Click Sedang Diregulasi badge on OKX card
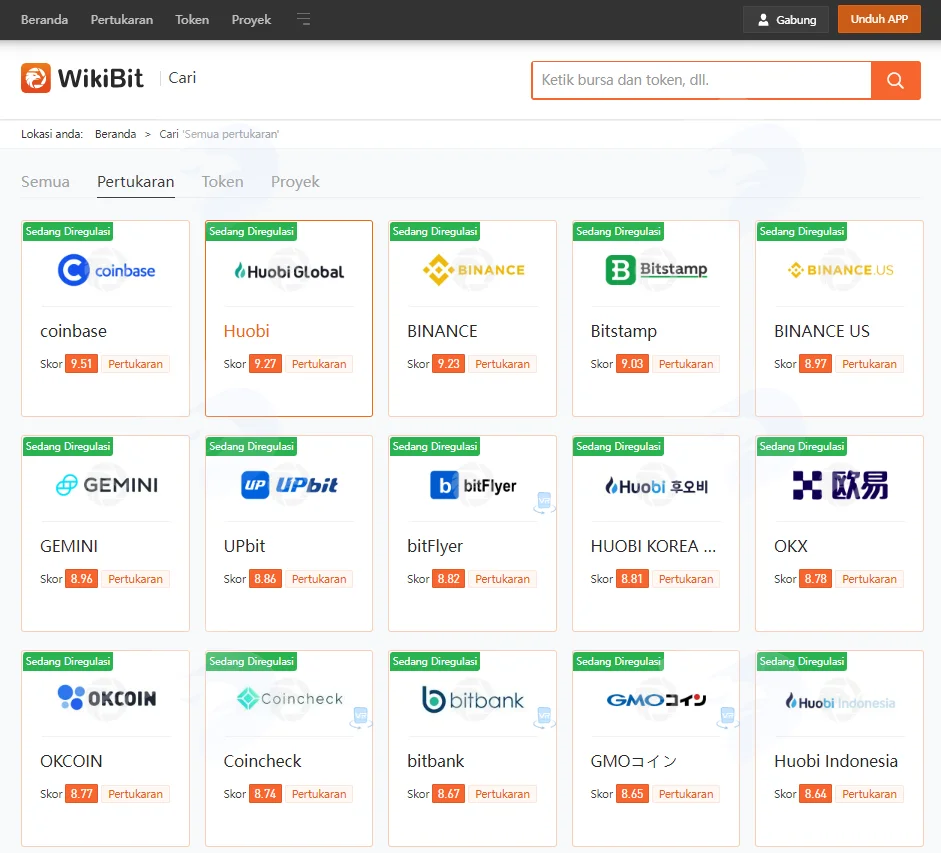This screenshot has width=941, height=853. [x=802, y=446]
